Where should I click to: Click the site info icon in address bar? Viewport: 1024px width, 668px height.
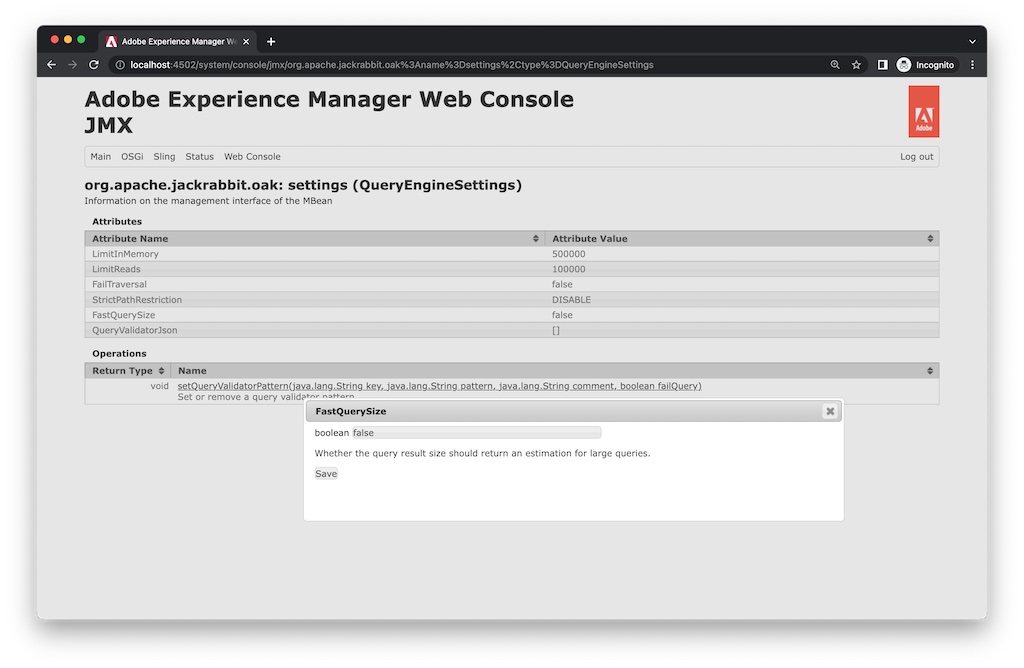(120, 65)
